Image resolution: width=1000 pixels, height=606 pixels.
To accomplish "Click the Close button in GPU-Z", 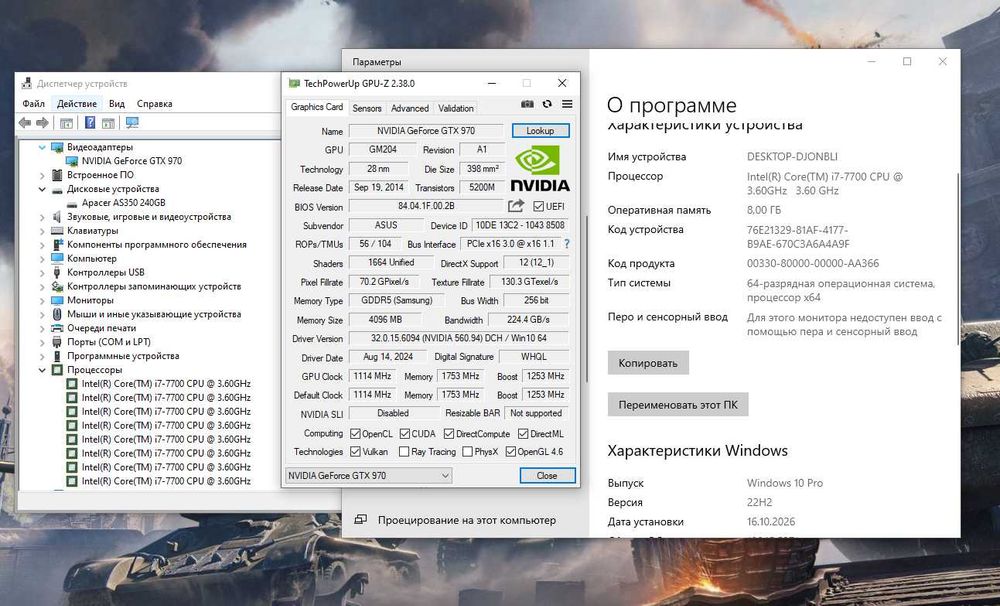I will pos(547,475).
